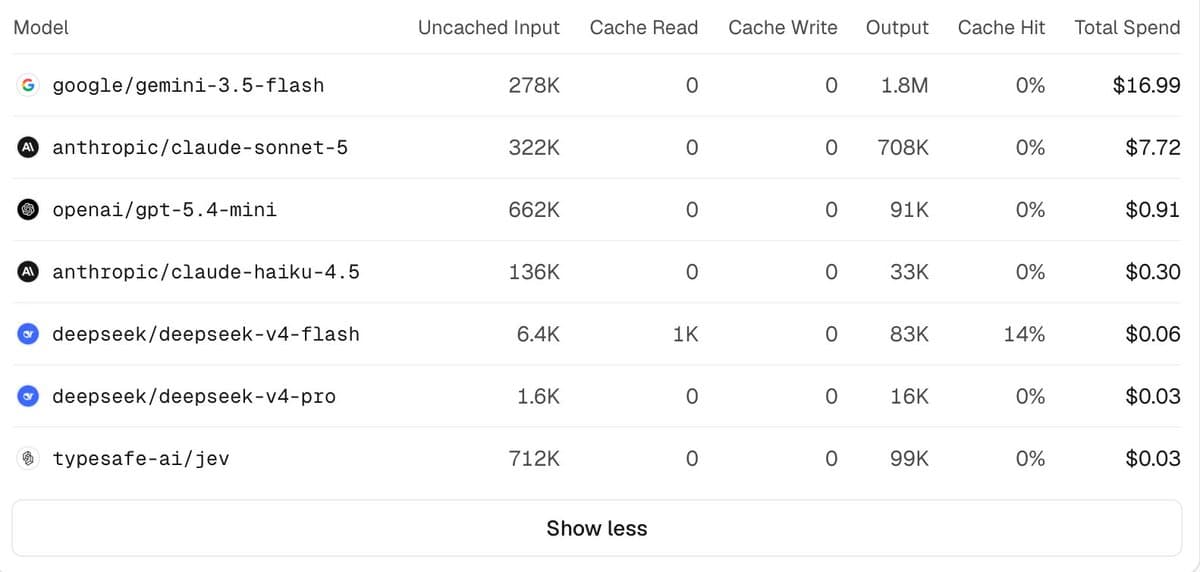Open the anthropic/claude-sonnet-5 model name
The width and height of the screenshot is (1200, 572).
(x=200, y=148)
